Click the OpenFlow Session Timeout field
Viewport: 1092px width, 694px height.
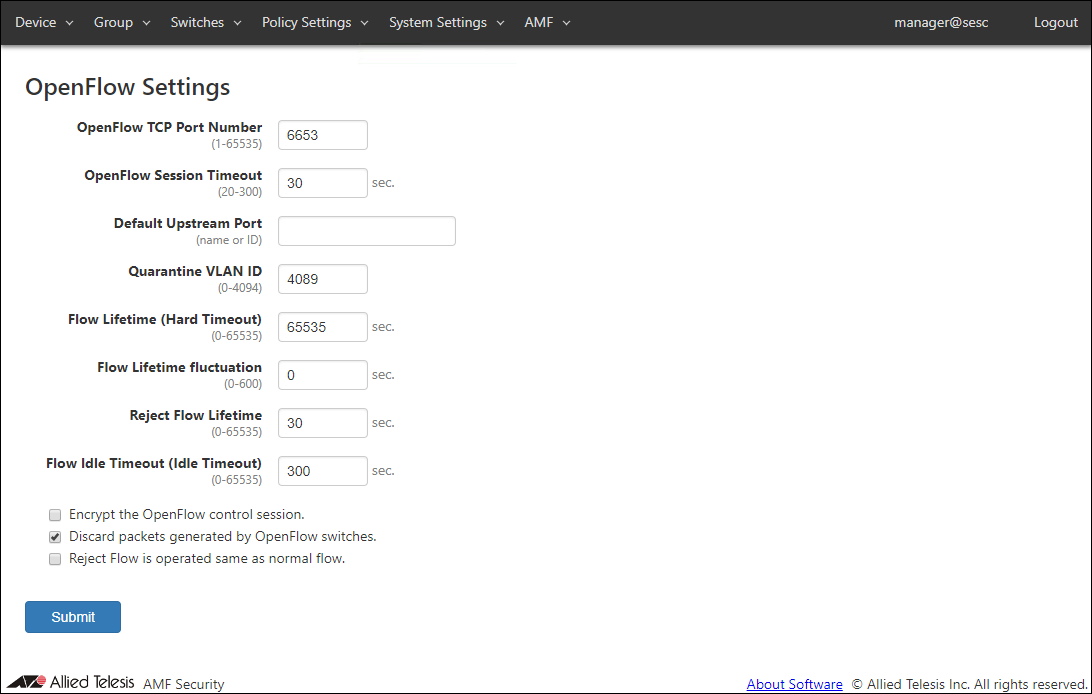[322, 183]
